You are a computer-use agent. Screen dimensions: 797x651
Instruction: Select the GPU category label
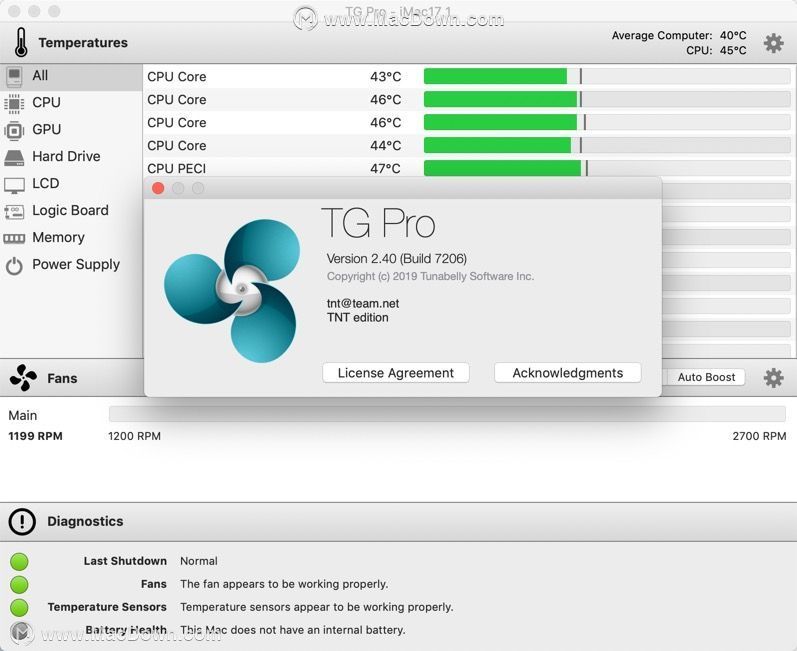pyautogui.click(x=46, y=129)
